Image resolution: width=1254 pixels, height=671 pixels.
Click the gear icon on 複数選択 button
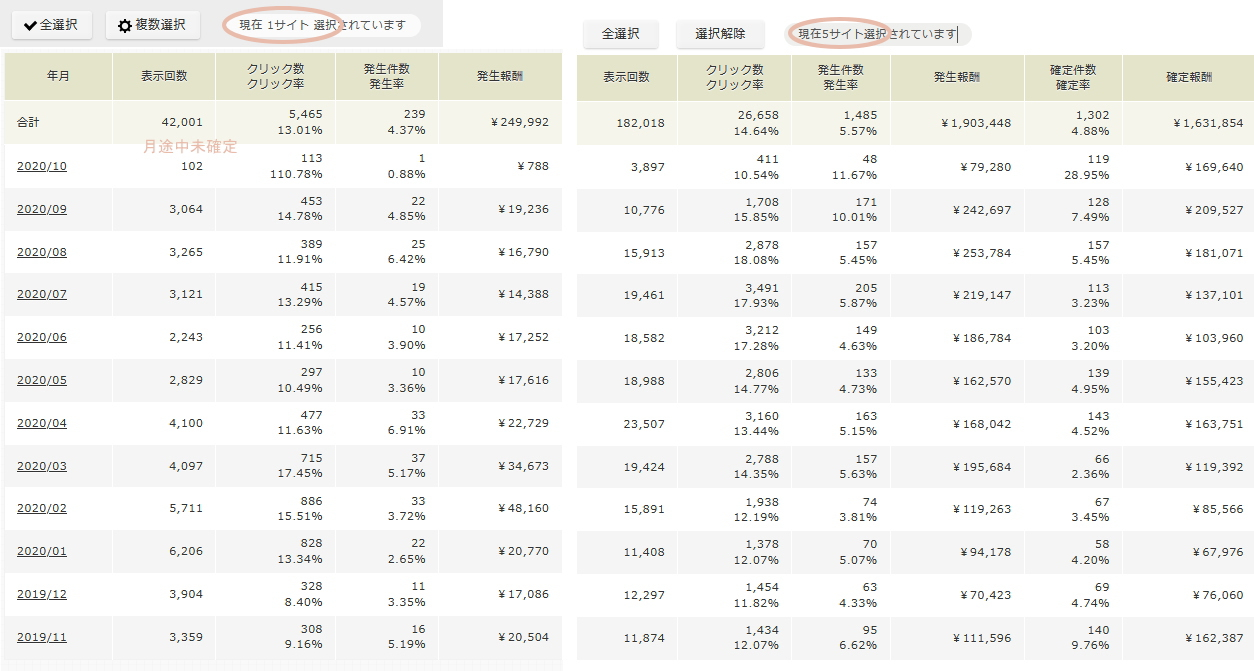pyautogui.click(x=125, y=26)
